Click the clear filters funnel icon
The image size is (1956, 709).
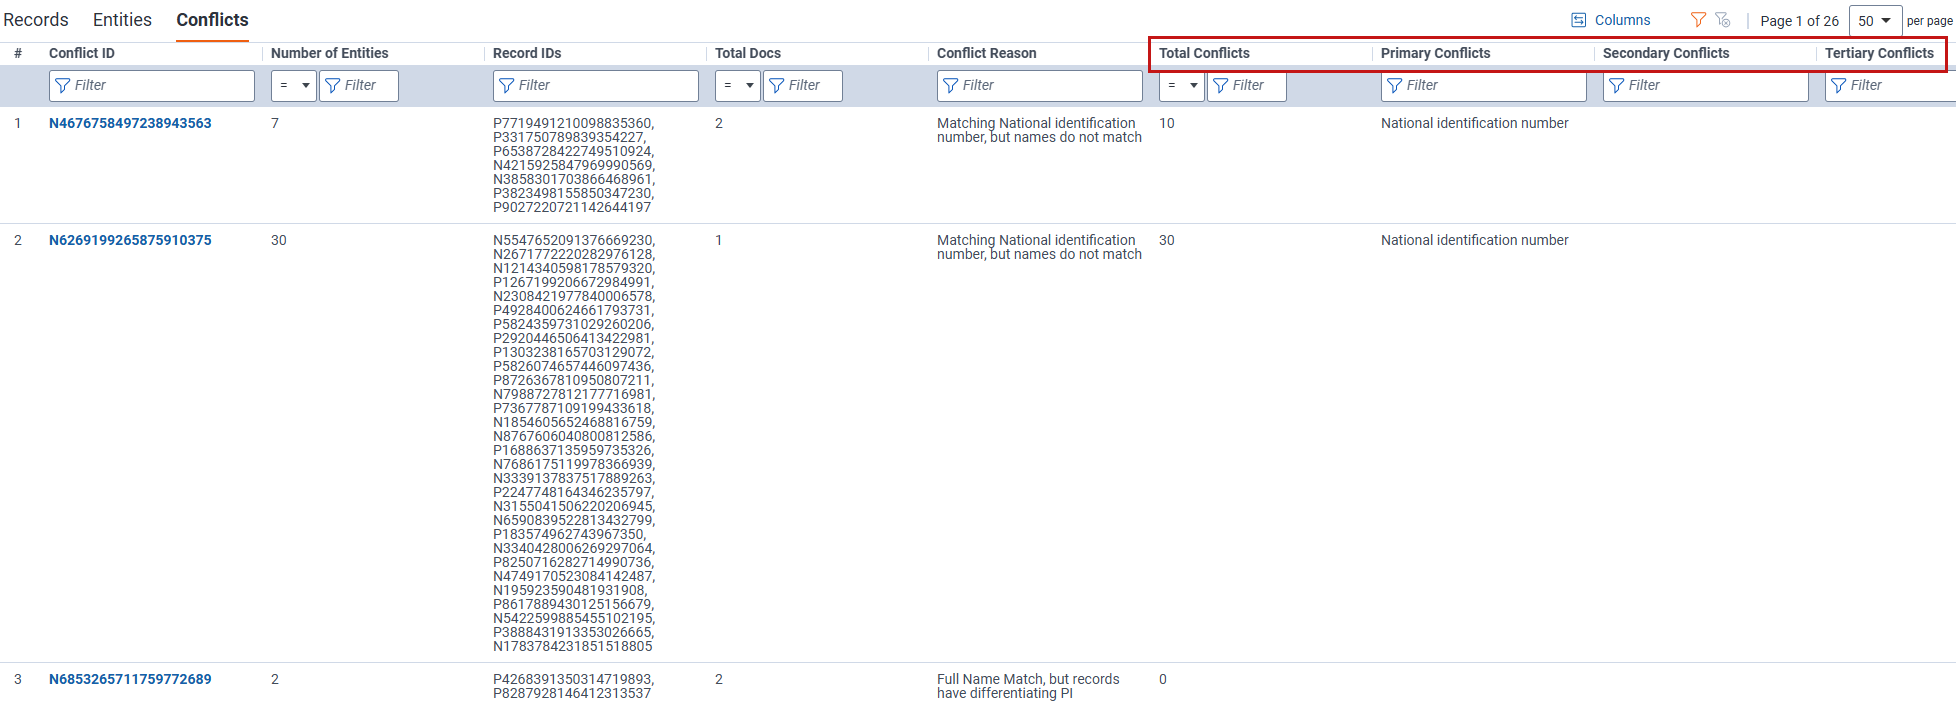point(1723,20)
